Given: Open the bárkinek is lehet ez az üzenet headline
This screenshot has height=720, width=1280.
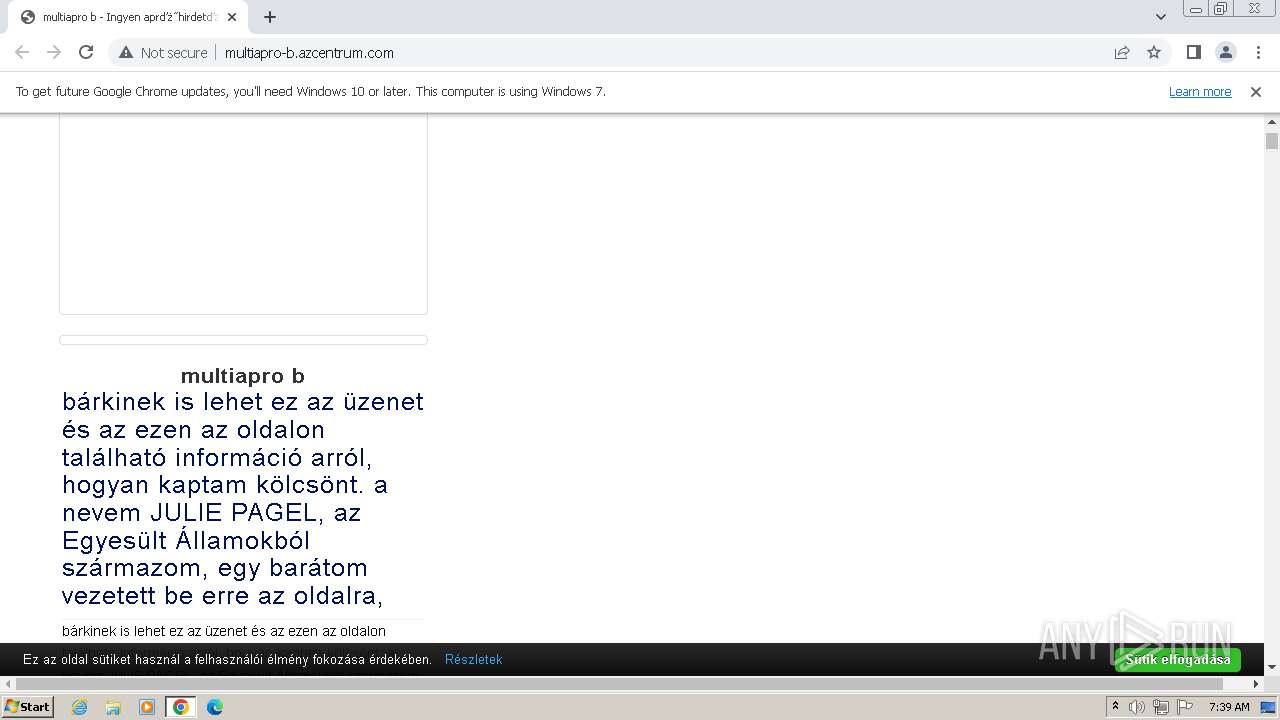Looking at the screenshot, I should (x=243, y=498).
